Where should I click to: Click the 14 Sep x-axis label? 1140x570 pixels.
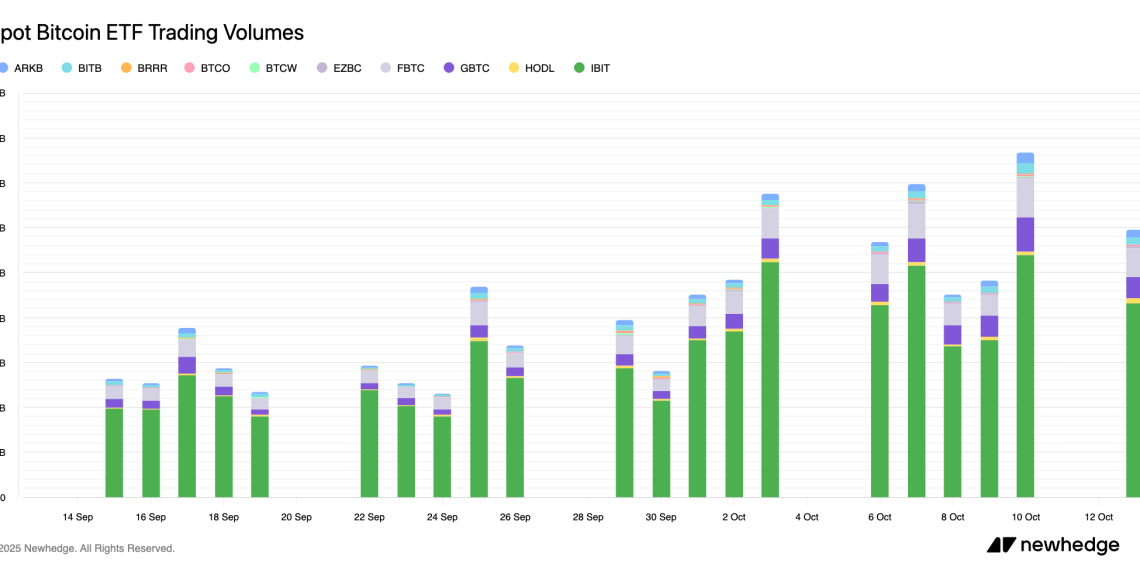click(78, 517)
